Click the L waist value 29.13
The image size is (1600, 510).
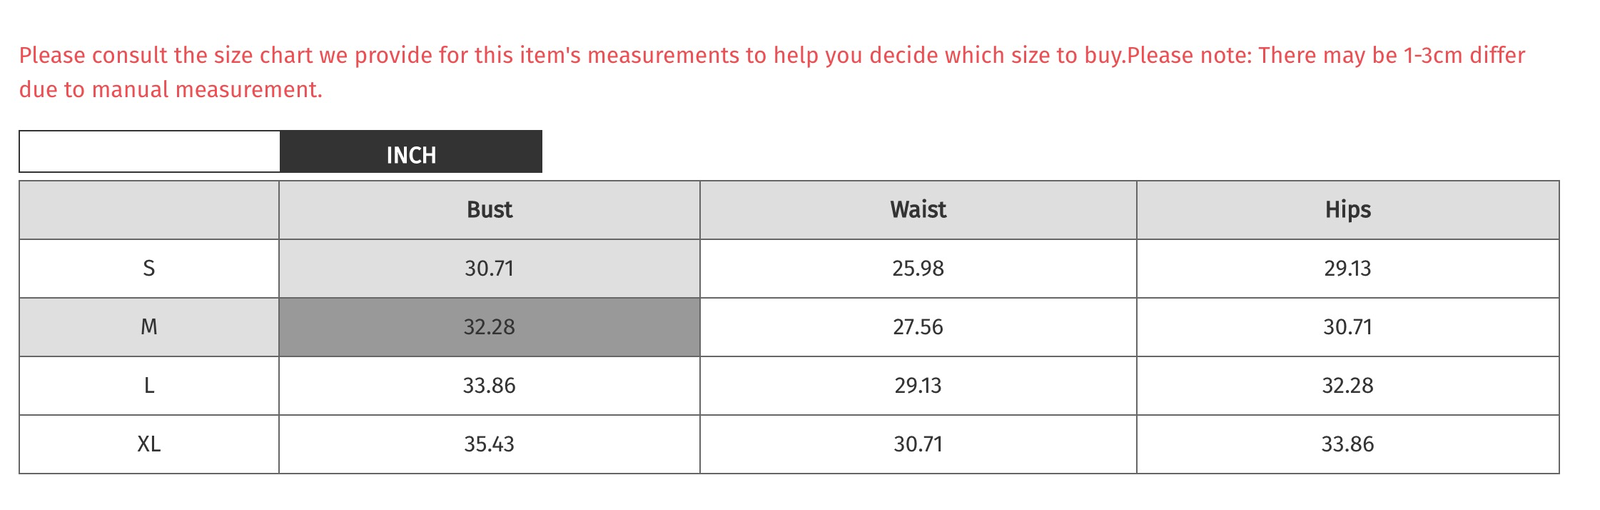point(918,386)
